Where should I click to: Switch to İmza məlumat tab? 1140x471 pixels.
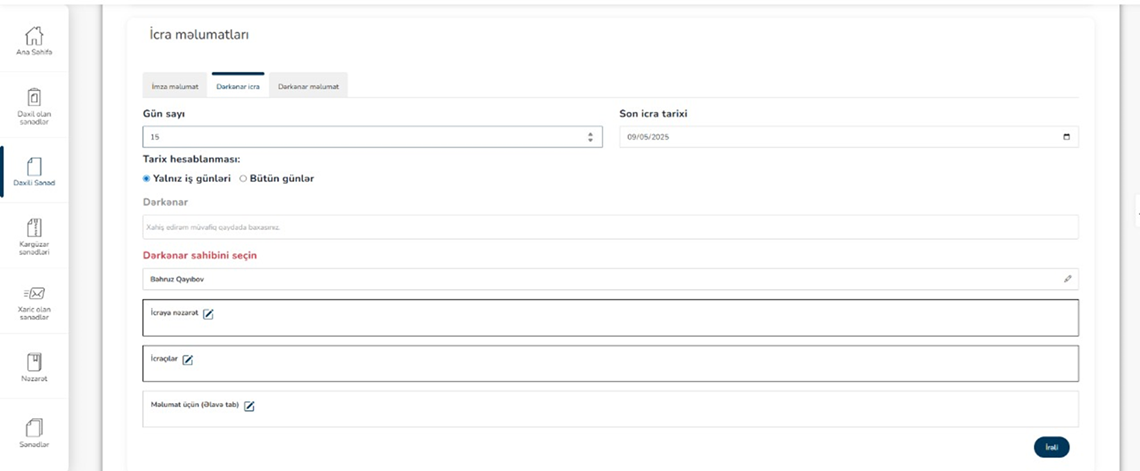pyautogui.click(x=175, y=86)
